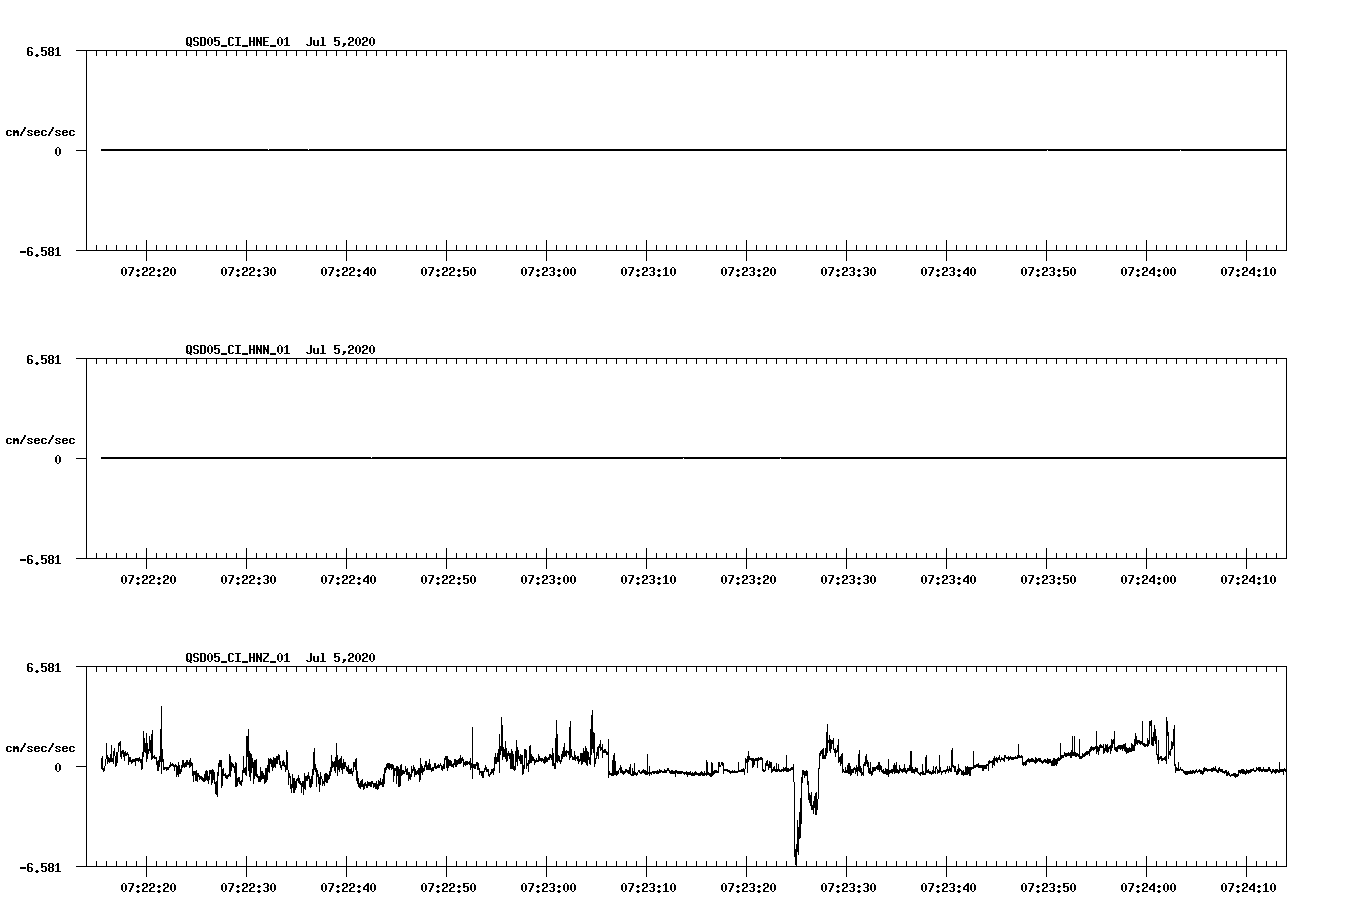The height and width of the screenshot is (924, 1358).
Task: Click 07:22:50 time label under HNN plot
Action: [448, 579]
